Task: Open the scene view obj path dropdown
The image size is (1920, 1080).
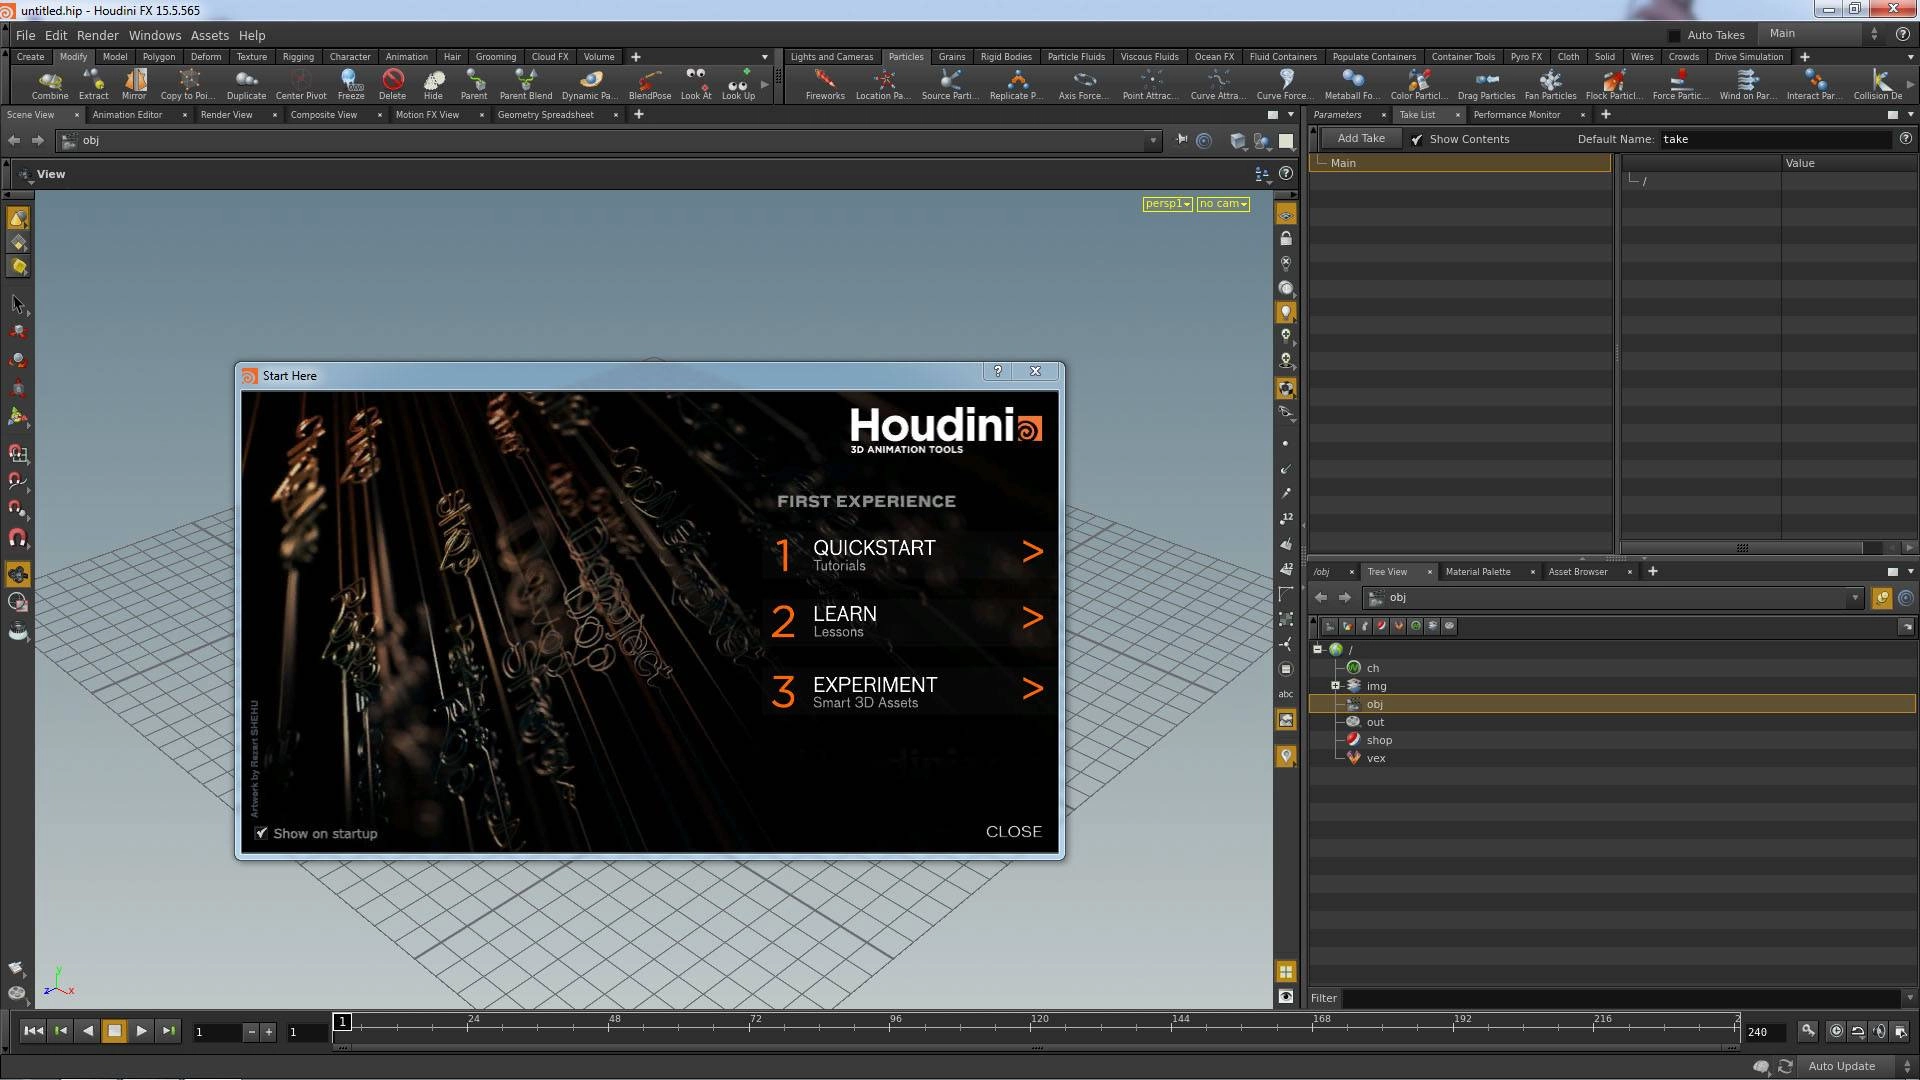Action: (1153, 141)
